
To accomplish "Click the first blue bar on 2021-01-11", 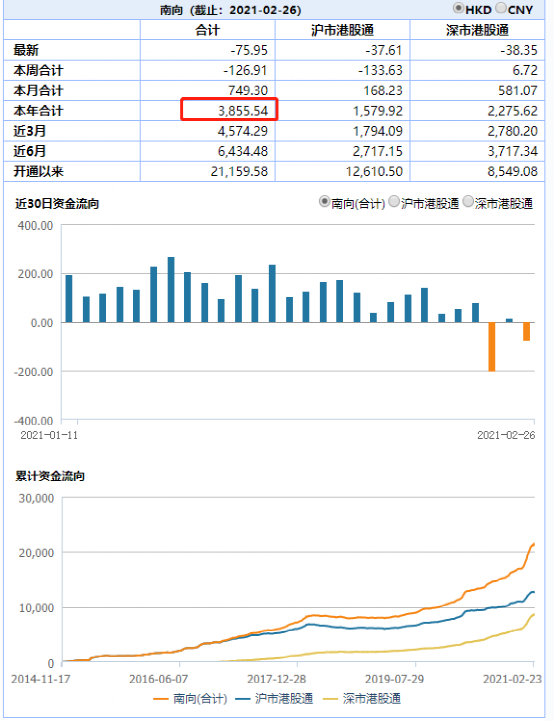I will click(x=69, y=298).
